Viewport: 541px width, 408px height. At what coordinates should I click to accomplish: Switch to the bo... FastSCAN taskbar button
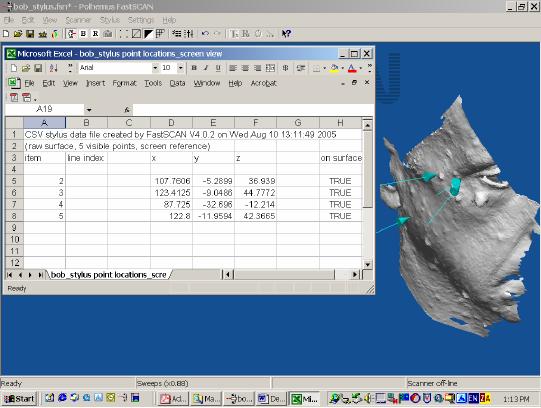pos(239,399)
